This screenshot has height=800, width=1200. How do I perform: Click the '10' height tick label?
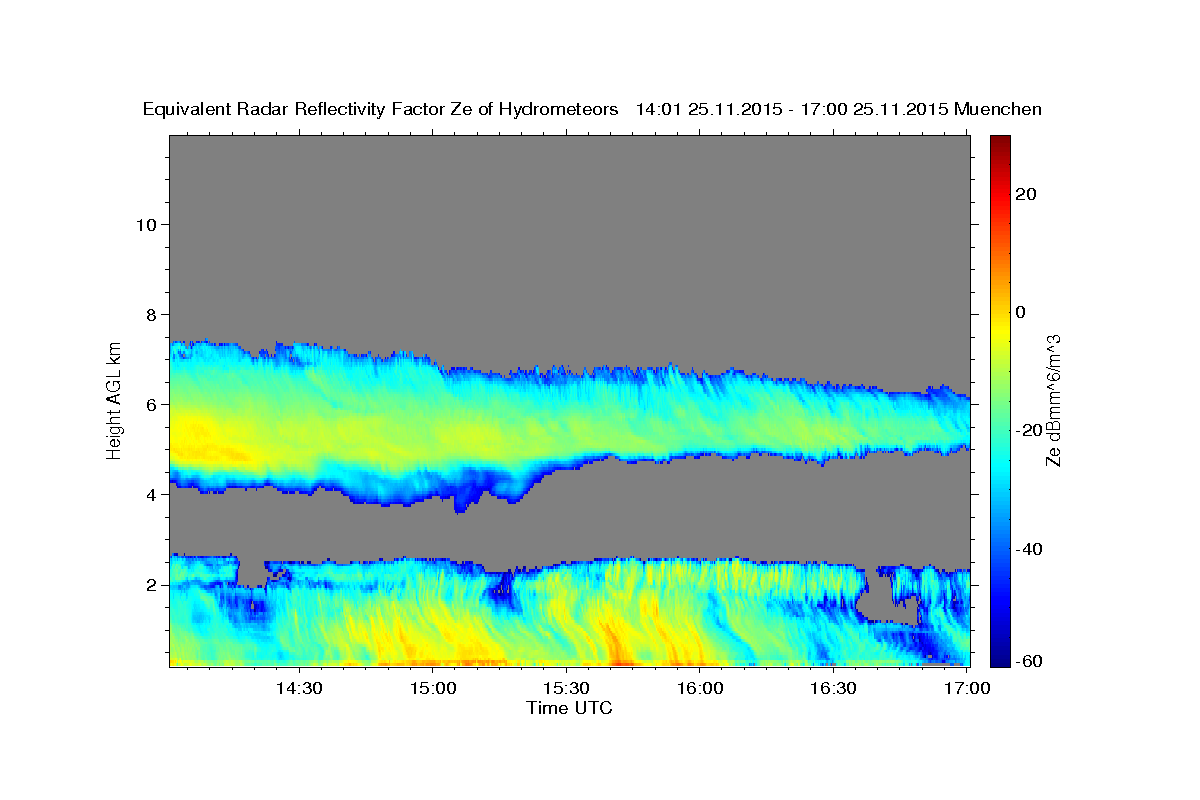145,224
